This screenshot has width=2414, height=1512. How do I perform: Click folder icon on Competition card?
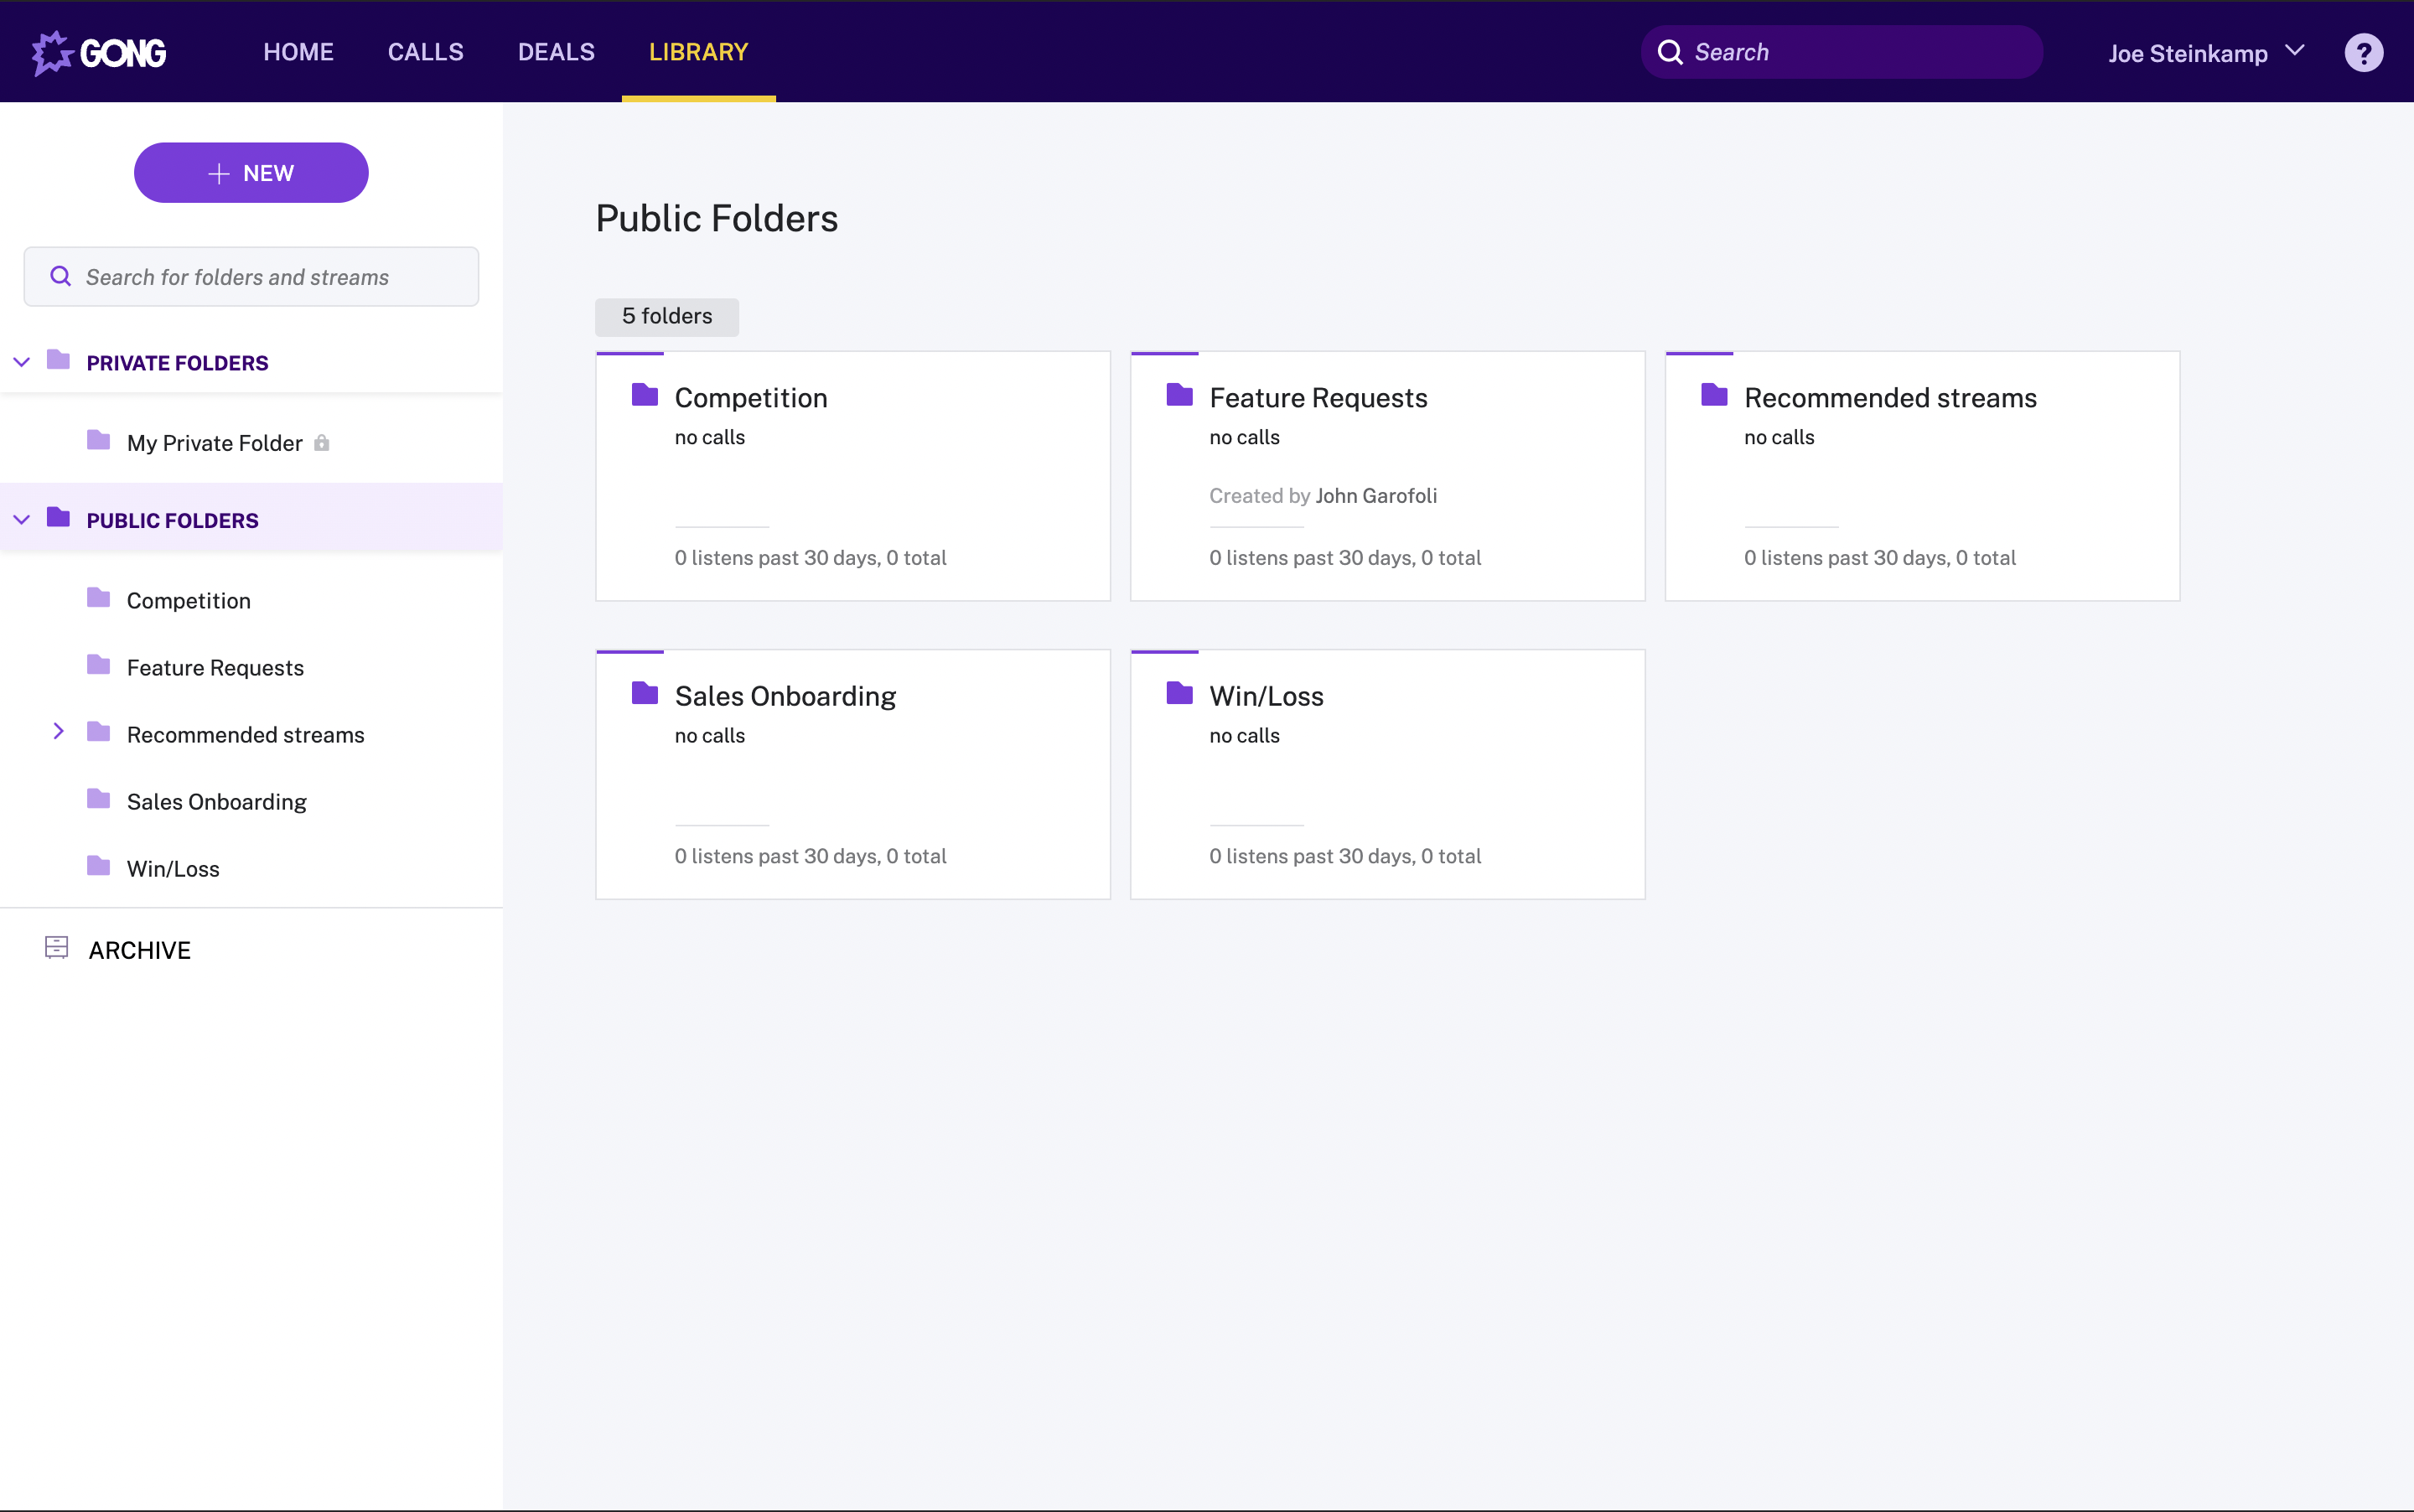point(645,396)
